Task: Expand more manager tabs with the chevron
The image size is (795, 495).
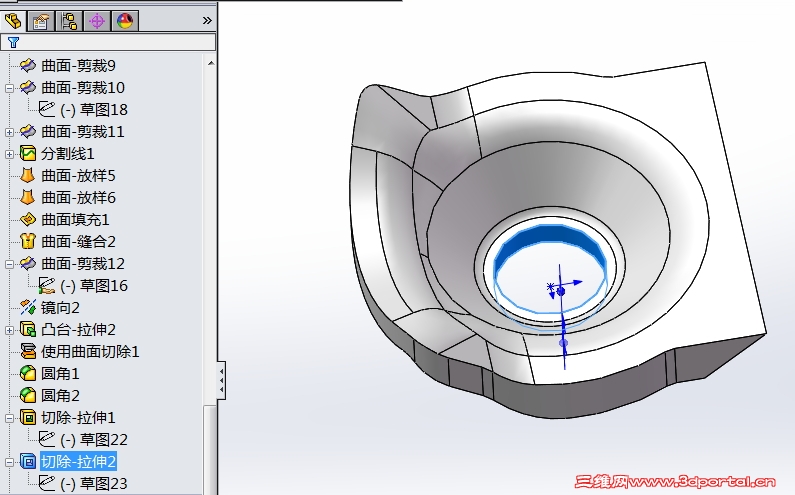Action: coord(207,21)
